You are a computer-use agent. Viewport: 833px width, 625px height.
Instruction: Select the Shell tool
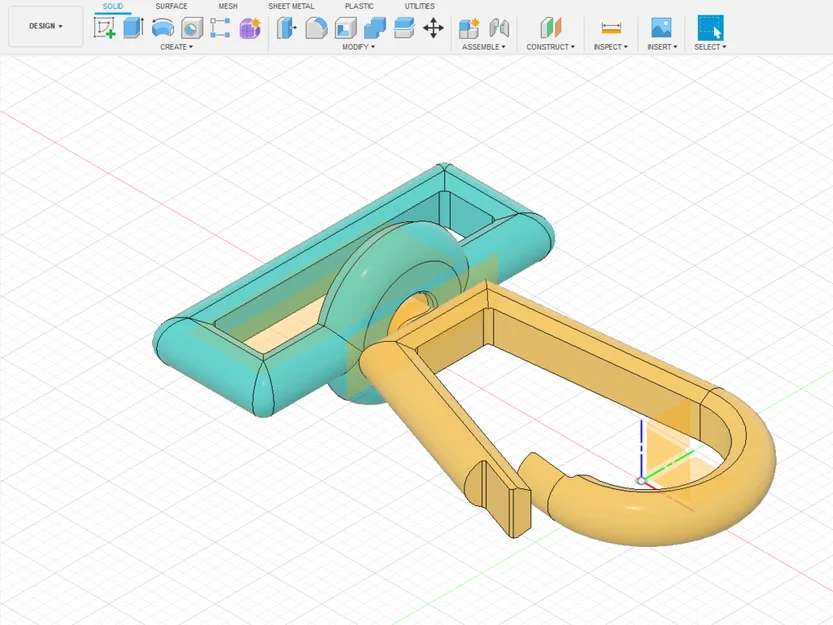click(345, 28)
